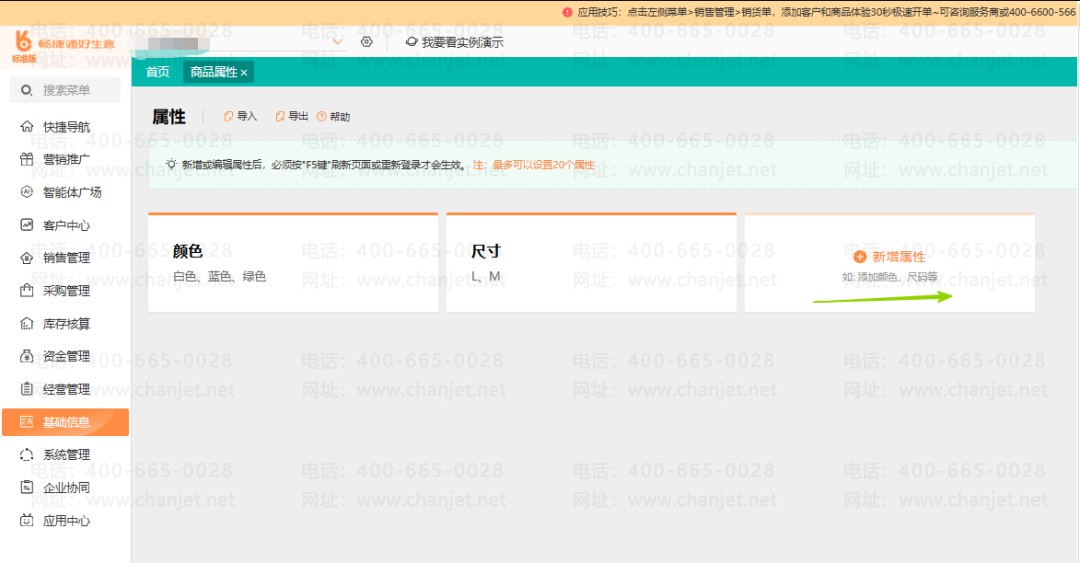1080x563 pixels.
Task: Open the 销售管理 menu
Action: tap(66, 258)
